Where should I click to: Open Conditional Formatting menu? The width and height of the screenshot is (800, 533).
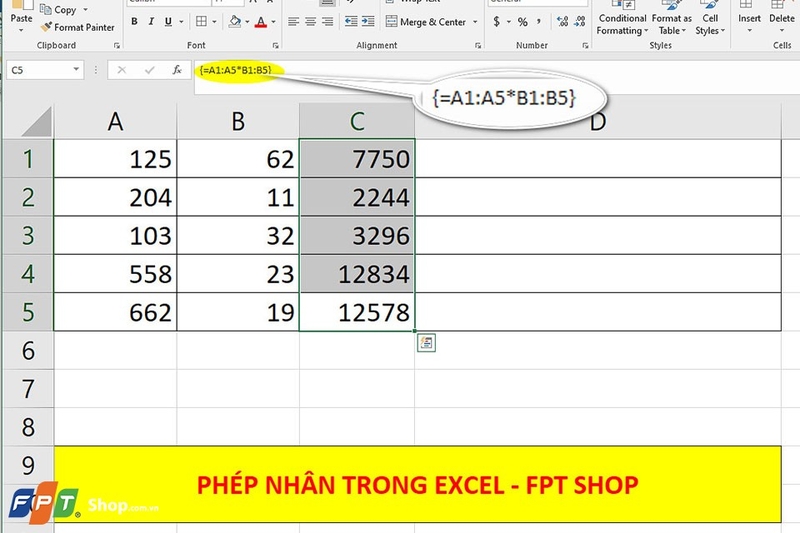pyautogui.click(x=622, y=19)
